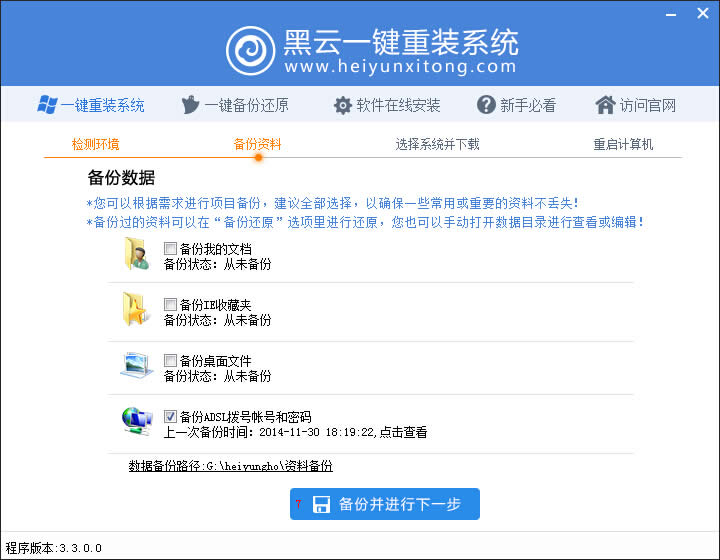Open the 数据备份路径 G:\heiyungho link
Image resolution: width=720 pixels, height=560 pixels.
point(230,466)
